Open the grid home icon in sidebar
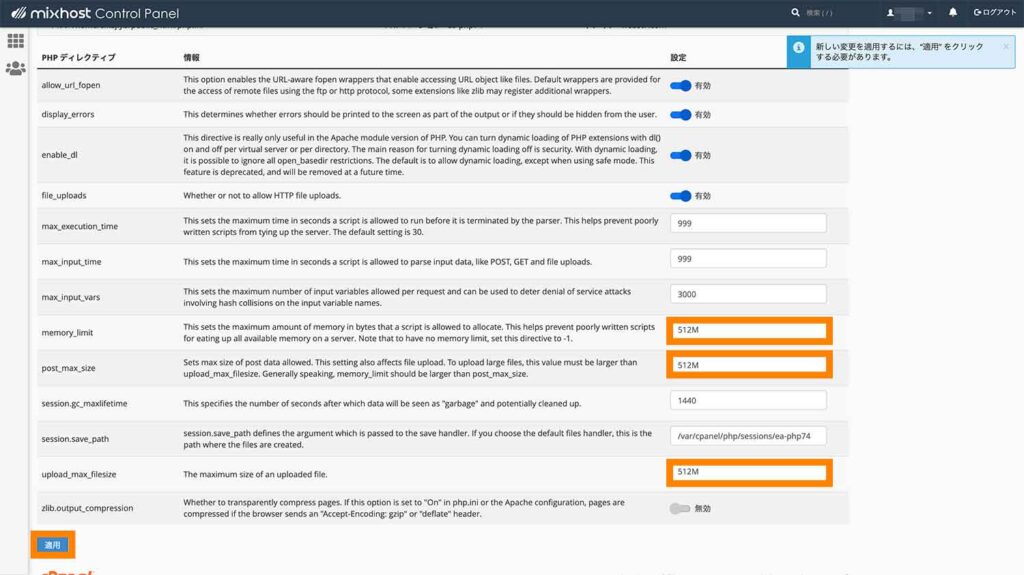 coord(15,41)
